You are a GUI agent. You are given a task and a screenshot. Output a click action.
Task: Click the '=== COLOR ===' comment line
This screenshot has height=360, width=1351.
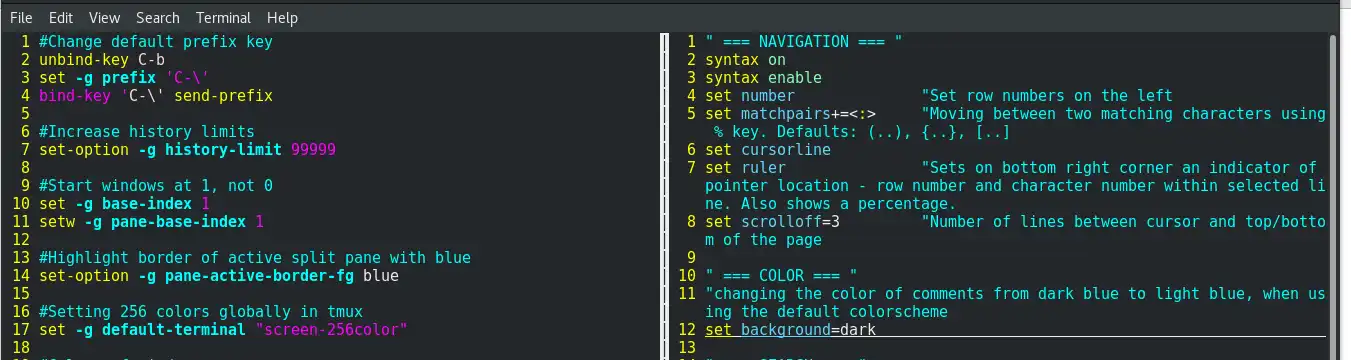click(781, 275)
